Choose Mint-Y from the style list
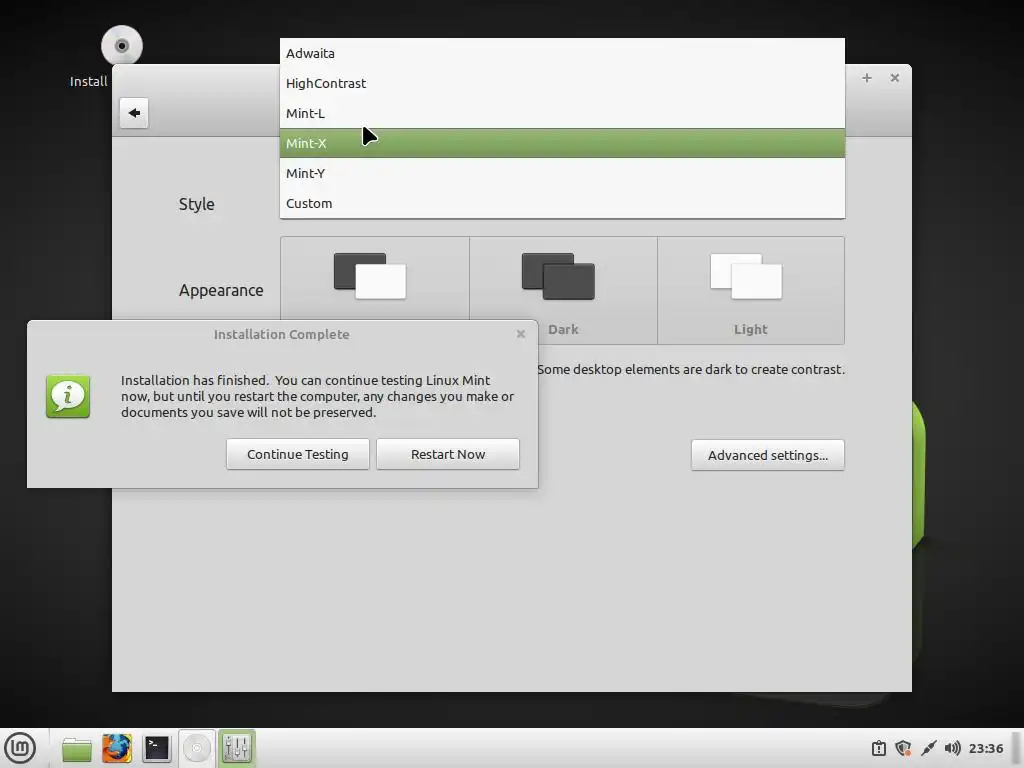 point(562,173)
